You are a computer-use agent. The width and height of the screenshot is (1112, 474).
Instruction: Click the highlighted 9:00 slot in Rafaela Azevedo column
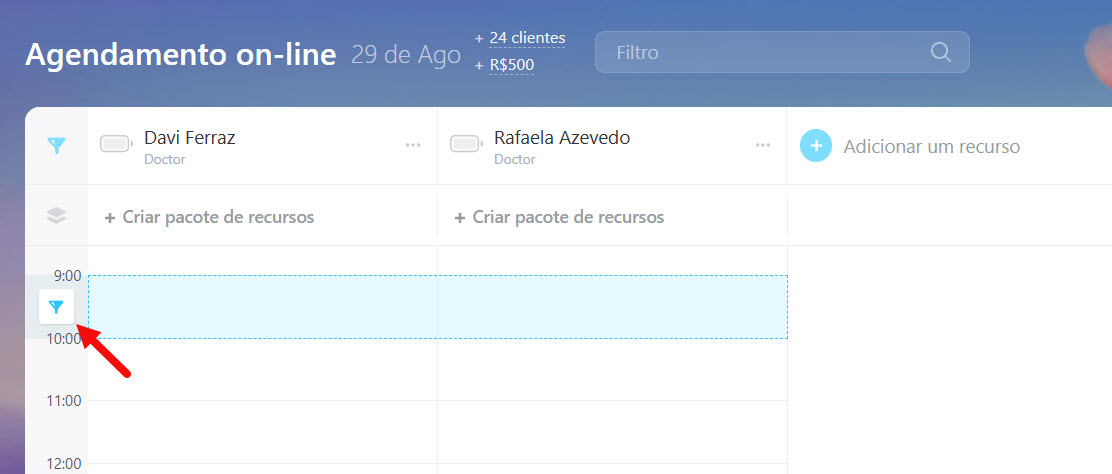click(612, 307)
